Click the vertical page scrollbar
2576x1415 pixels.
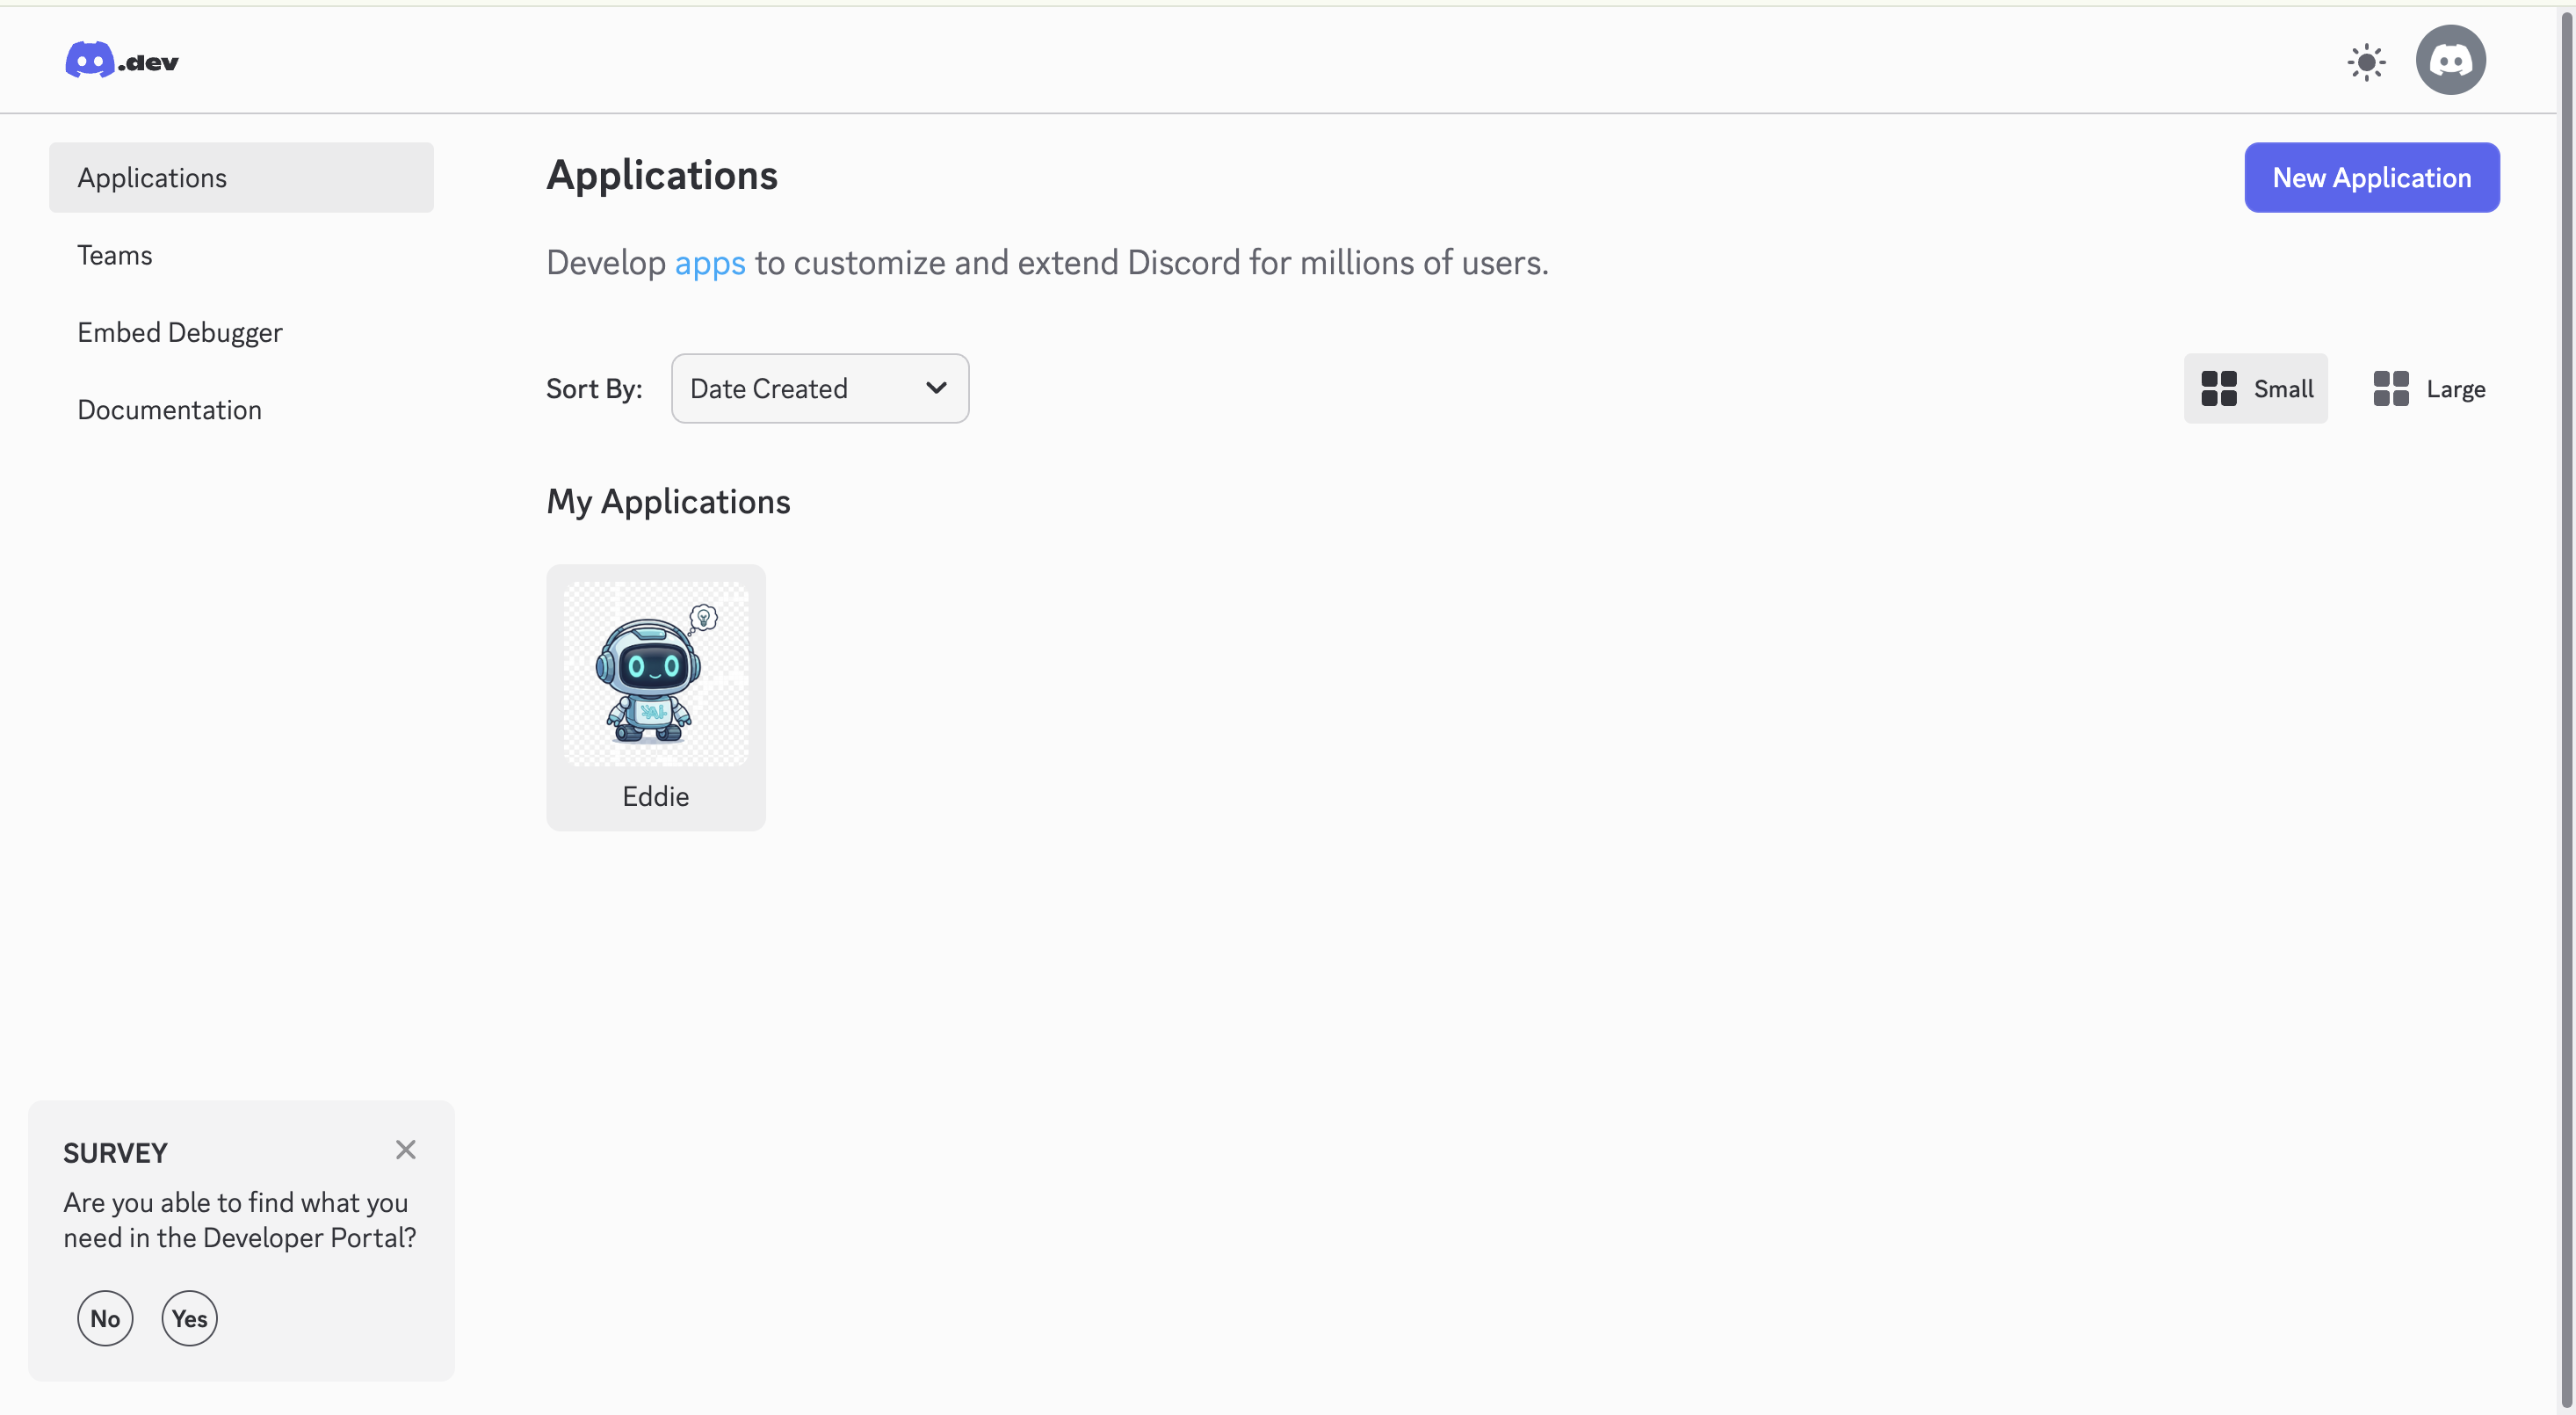(x=2566, y=700)
